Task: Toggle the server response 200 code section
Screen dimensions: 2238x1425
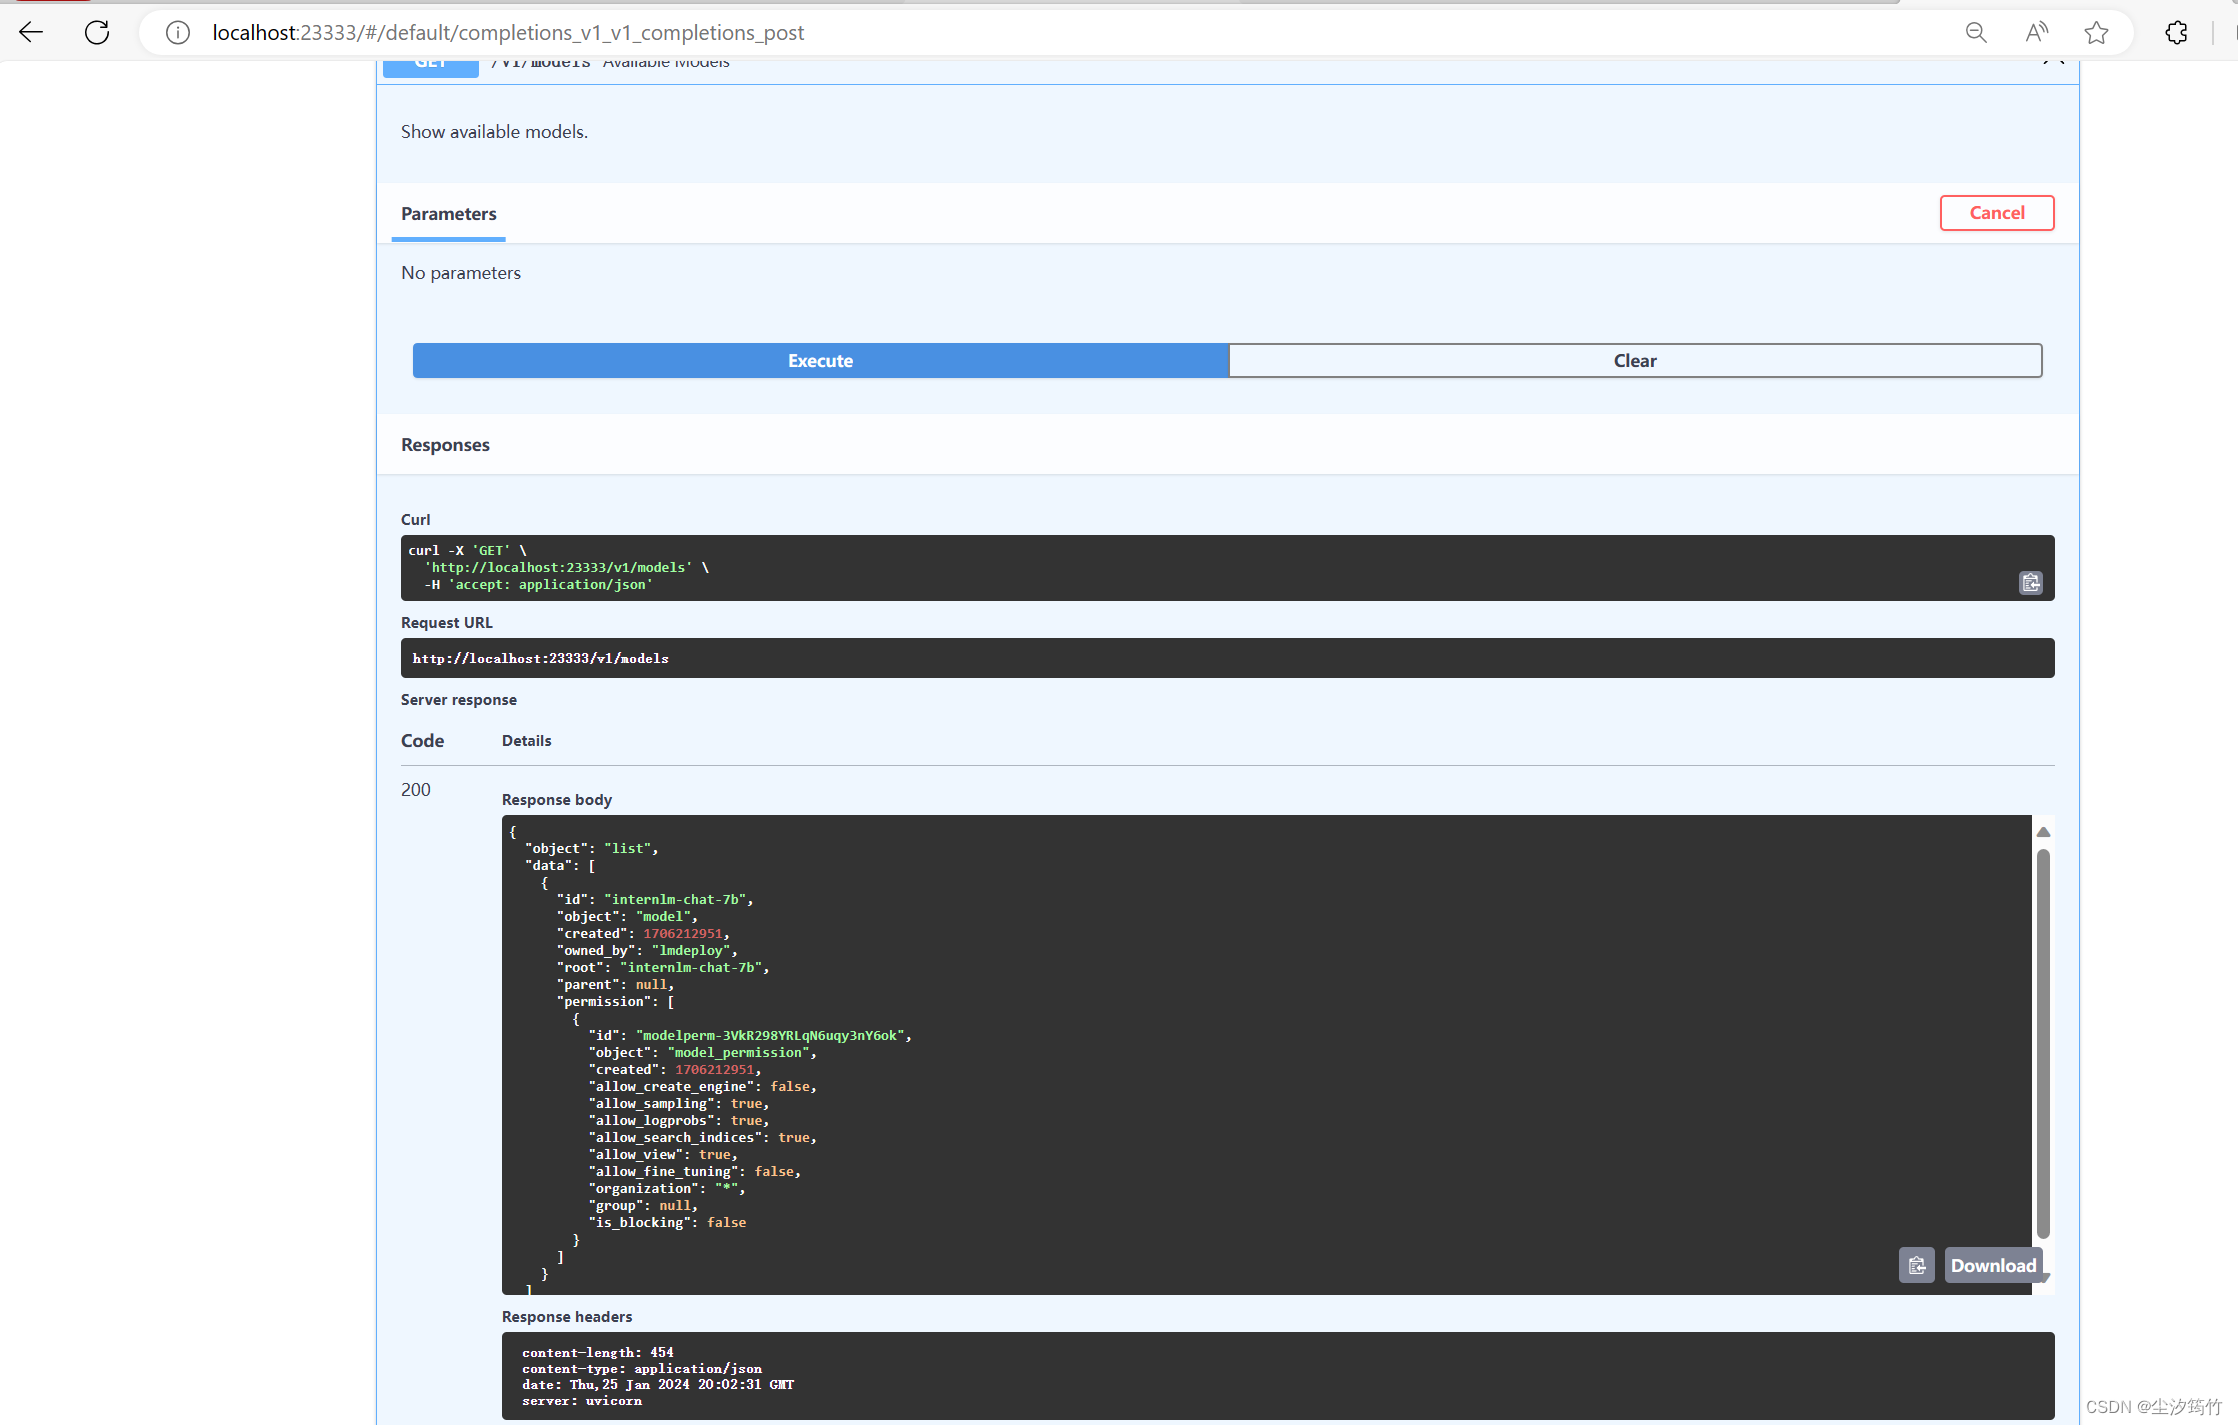Action: click(414, 789)
